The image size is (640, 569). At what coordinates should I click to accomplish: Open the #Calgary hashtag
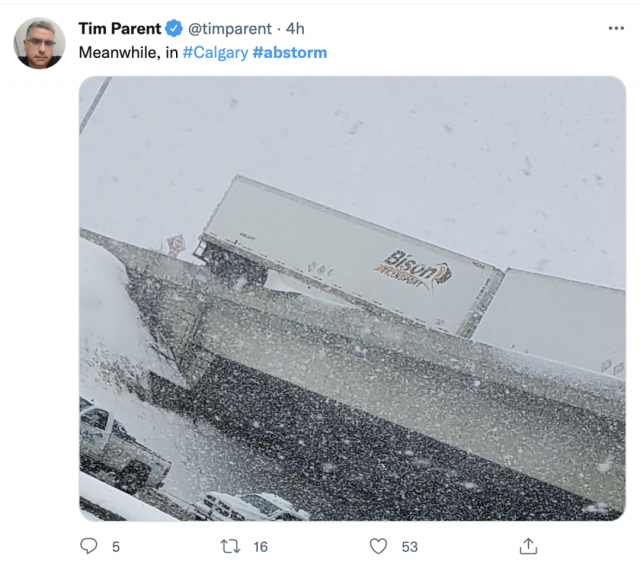point(215,53)
